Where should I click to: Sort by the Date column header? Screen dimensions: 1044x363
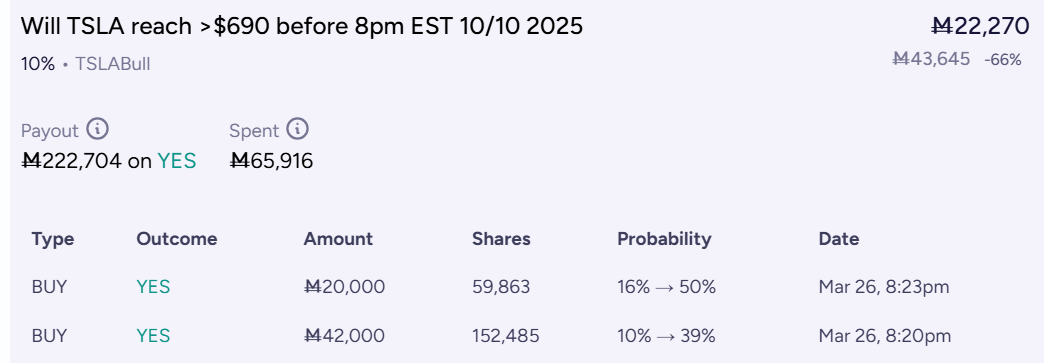pos(839,238)
